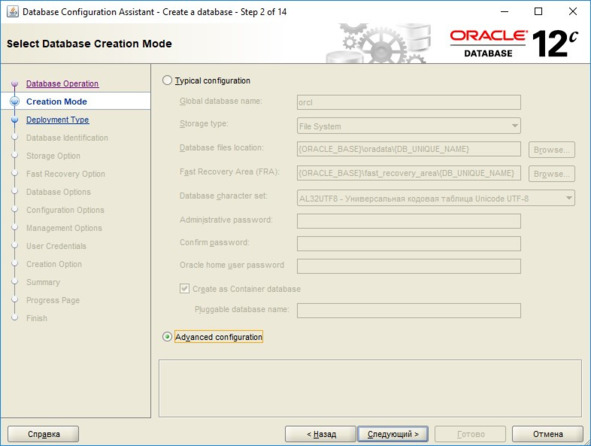Screen dimensions: 591x446
Task: Click the Administrative password field
Action: (x=409, y=221)
